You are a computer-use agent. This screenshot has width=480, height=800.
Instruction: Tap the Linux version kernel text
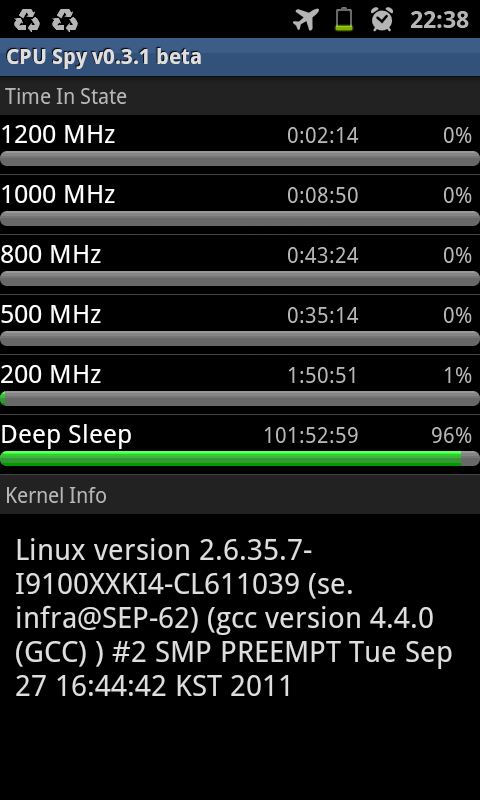coord(234,618)
